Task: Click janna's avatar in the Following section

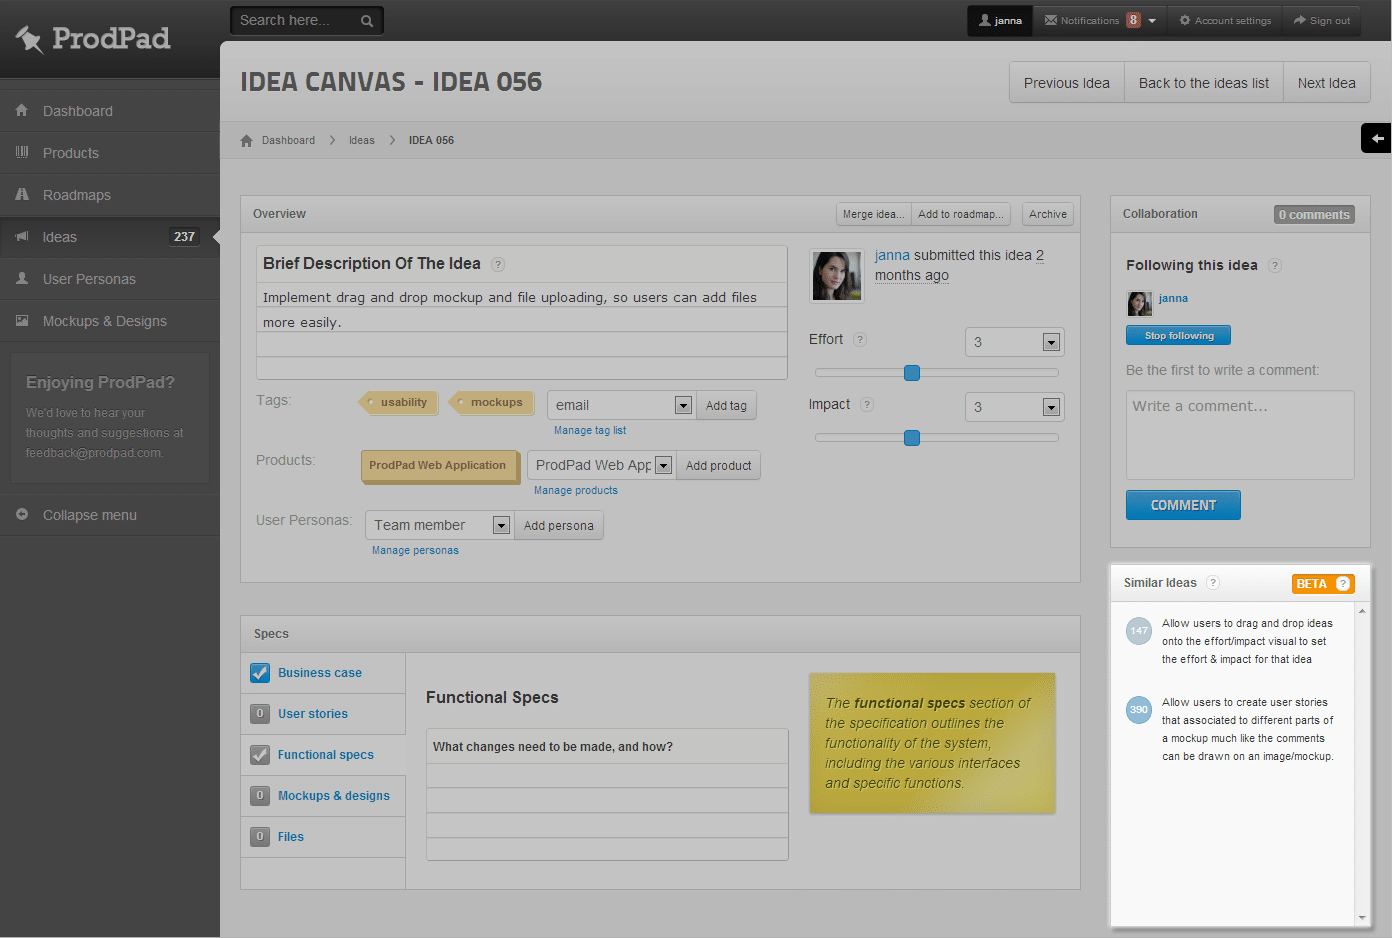Action: pos(1139,304)
